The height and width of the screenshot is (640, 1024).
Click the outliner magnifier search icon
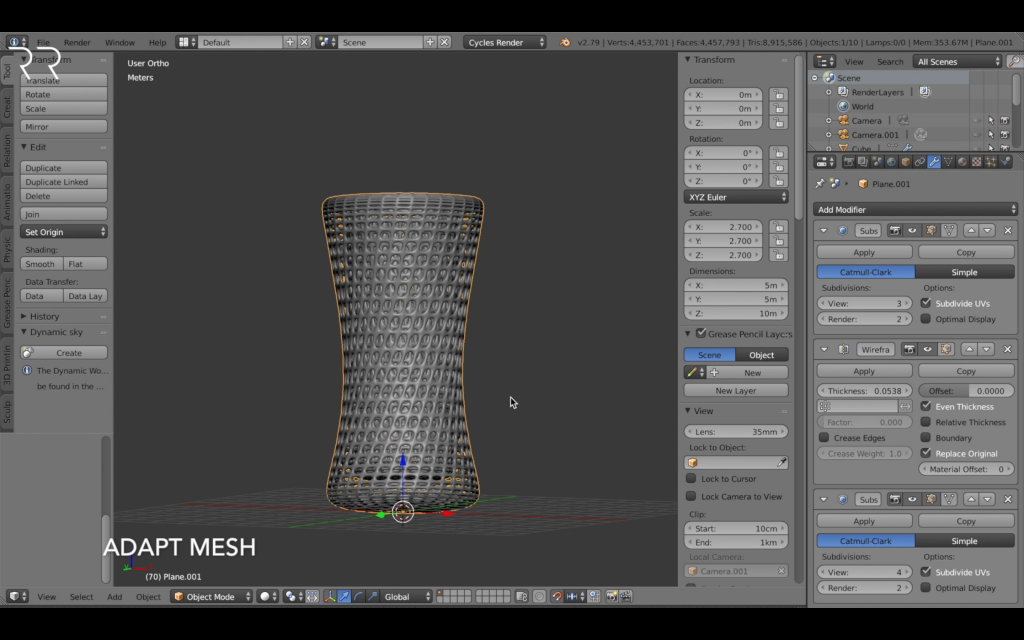1014,61
